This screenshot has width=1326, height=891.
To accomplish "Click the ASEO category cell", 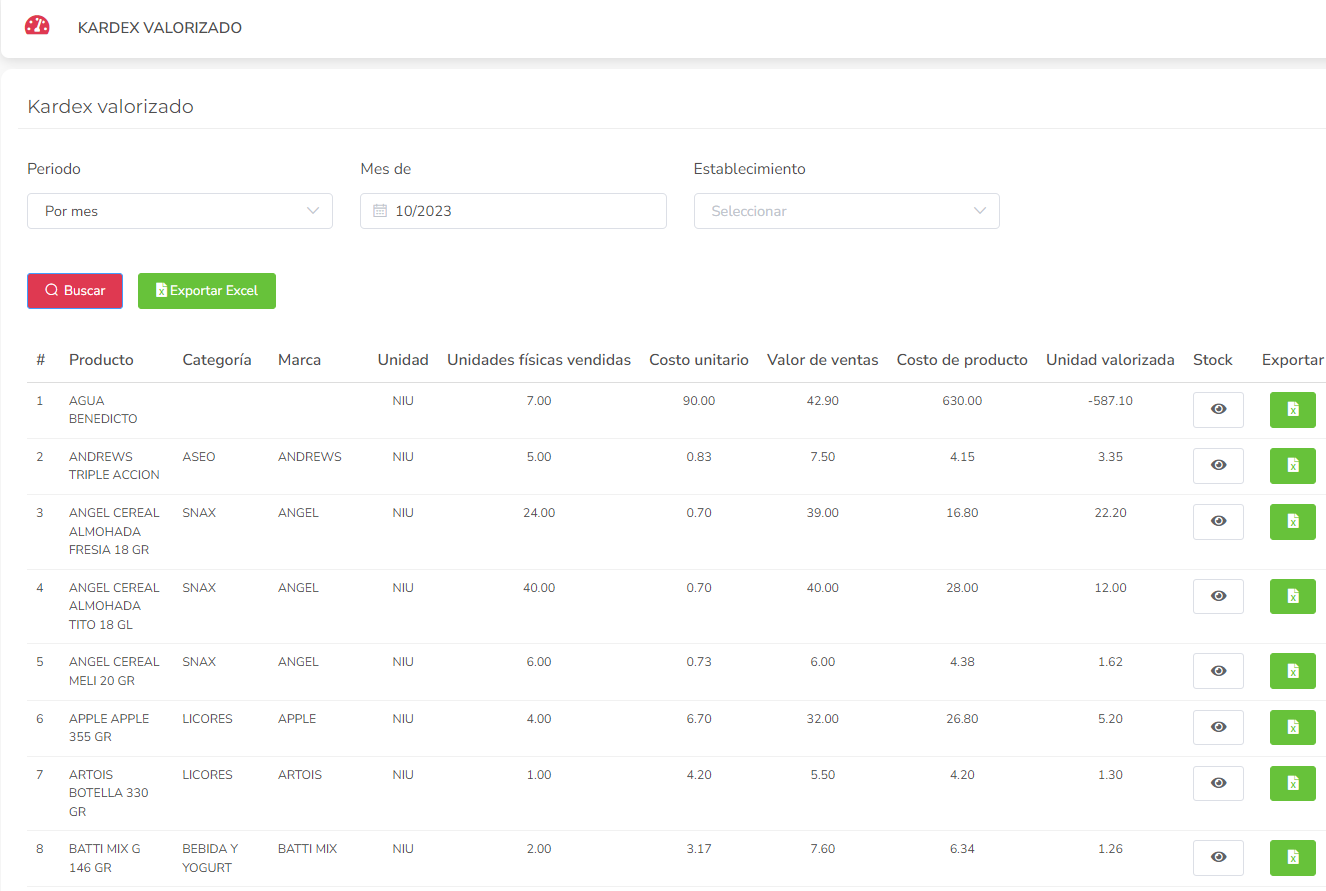I will pos(198,457).
